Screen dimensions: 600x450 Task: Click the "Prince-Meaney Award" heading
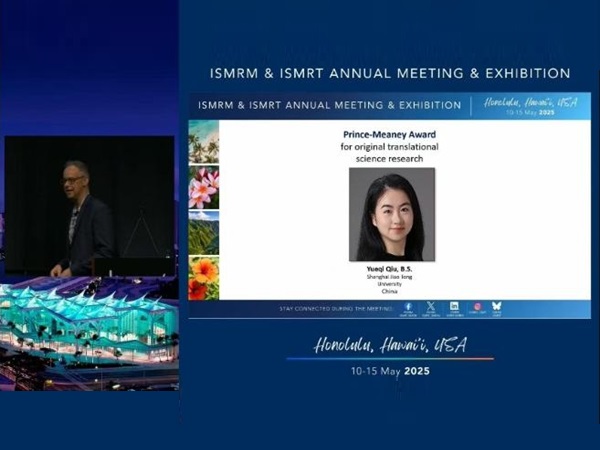coord(389,134)
